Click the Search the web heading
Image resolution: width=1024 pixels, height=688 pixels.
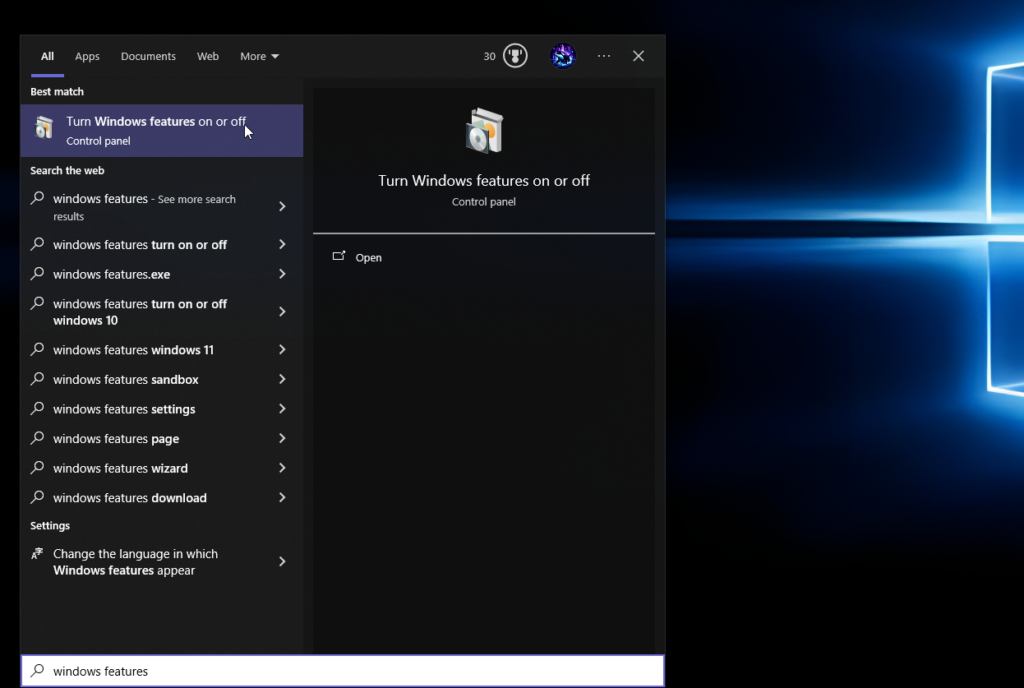click(67, 170)
